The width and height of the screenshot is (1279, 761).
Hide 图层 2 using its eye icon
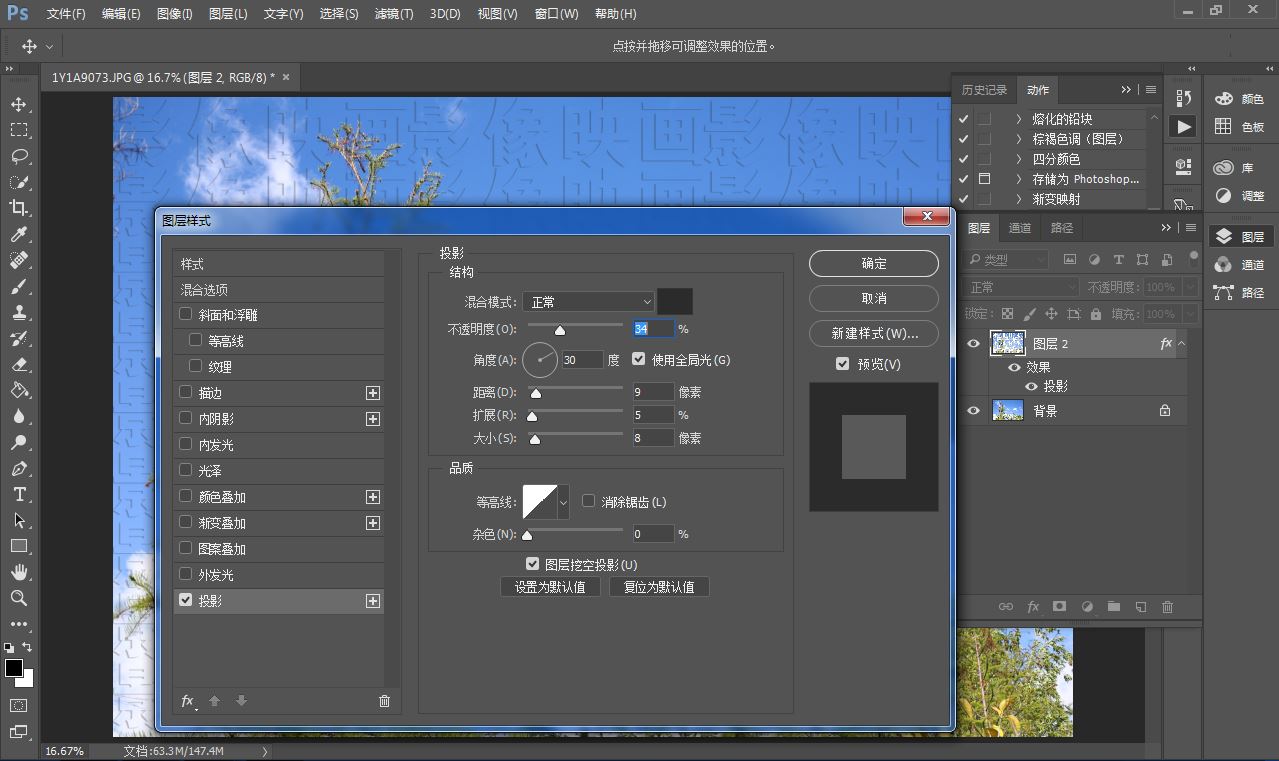(973, 343)
